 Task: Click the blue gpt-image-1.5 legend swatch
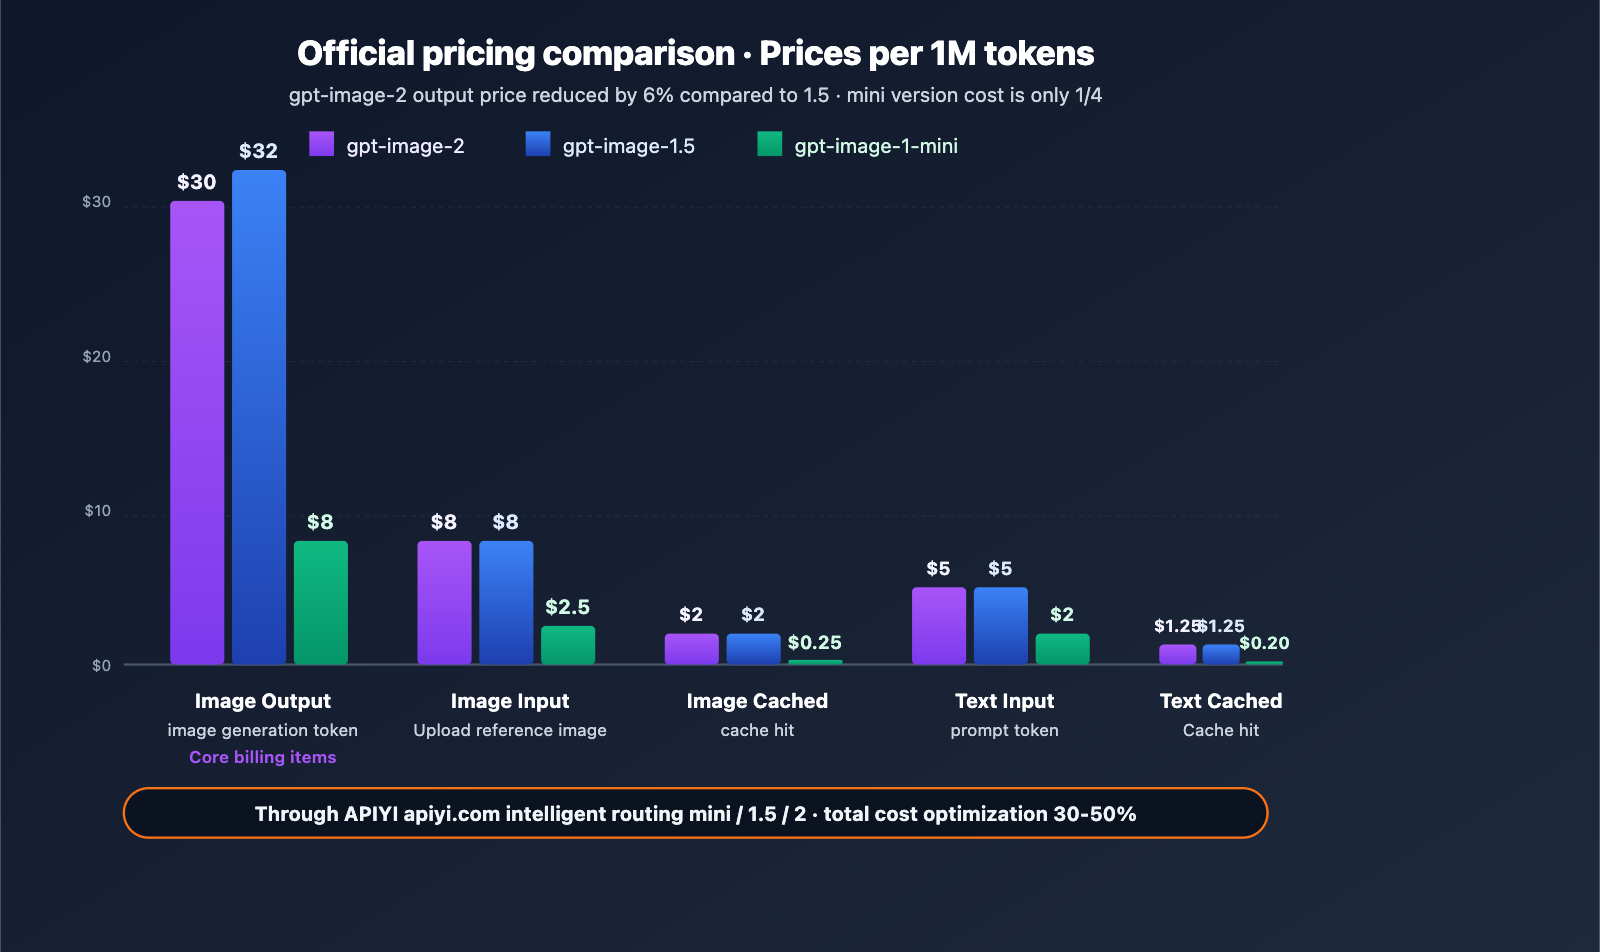[538, 144]
